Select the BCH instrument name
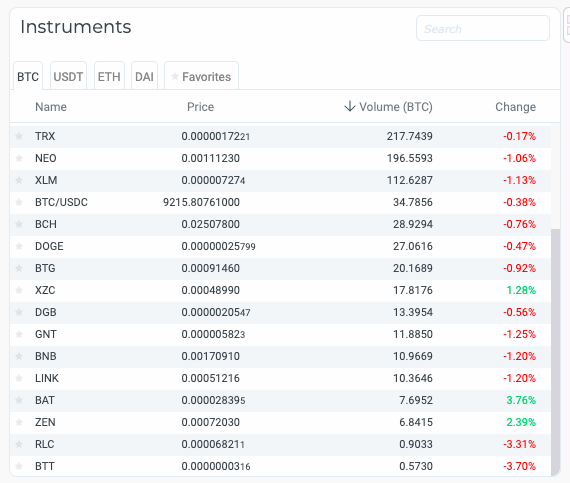This screenshot has height=483, width=570. click(46, 224)
